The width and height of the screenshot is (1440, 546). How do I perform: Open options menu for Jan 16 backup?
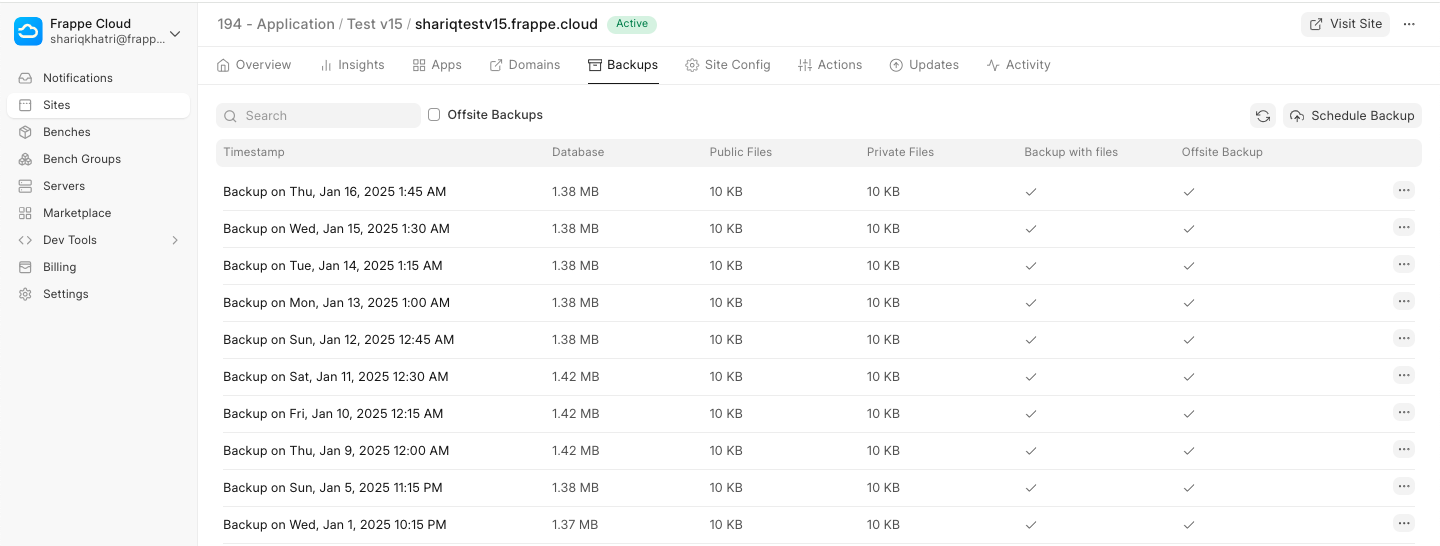(1403, 190)
